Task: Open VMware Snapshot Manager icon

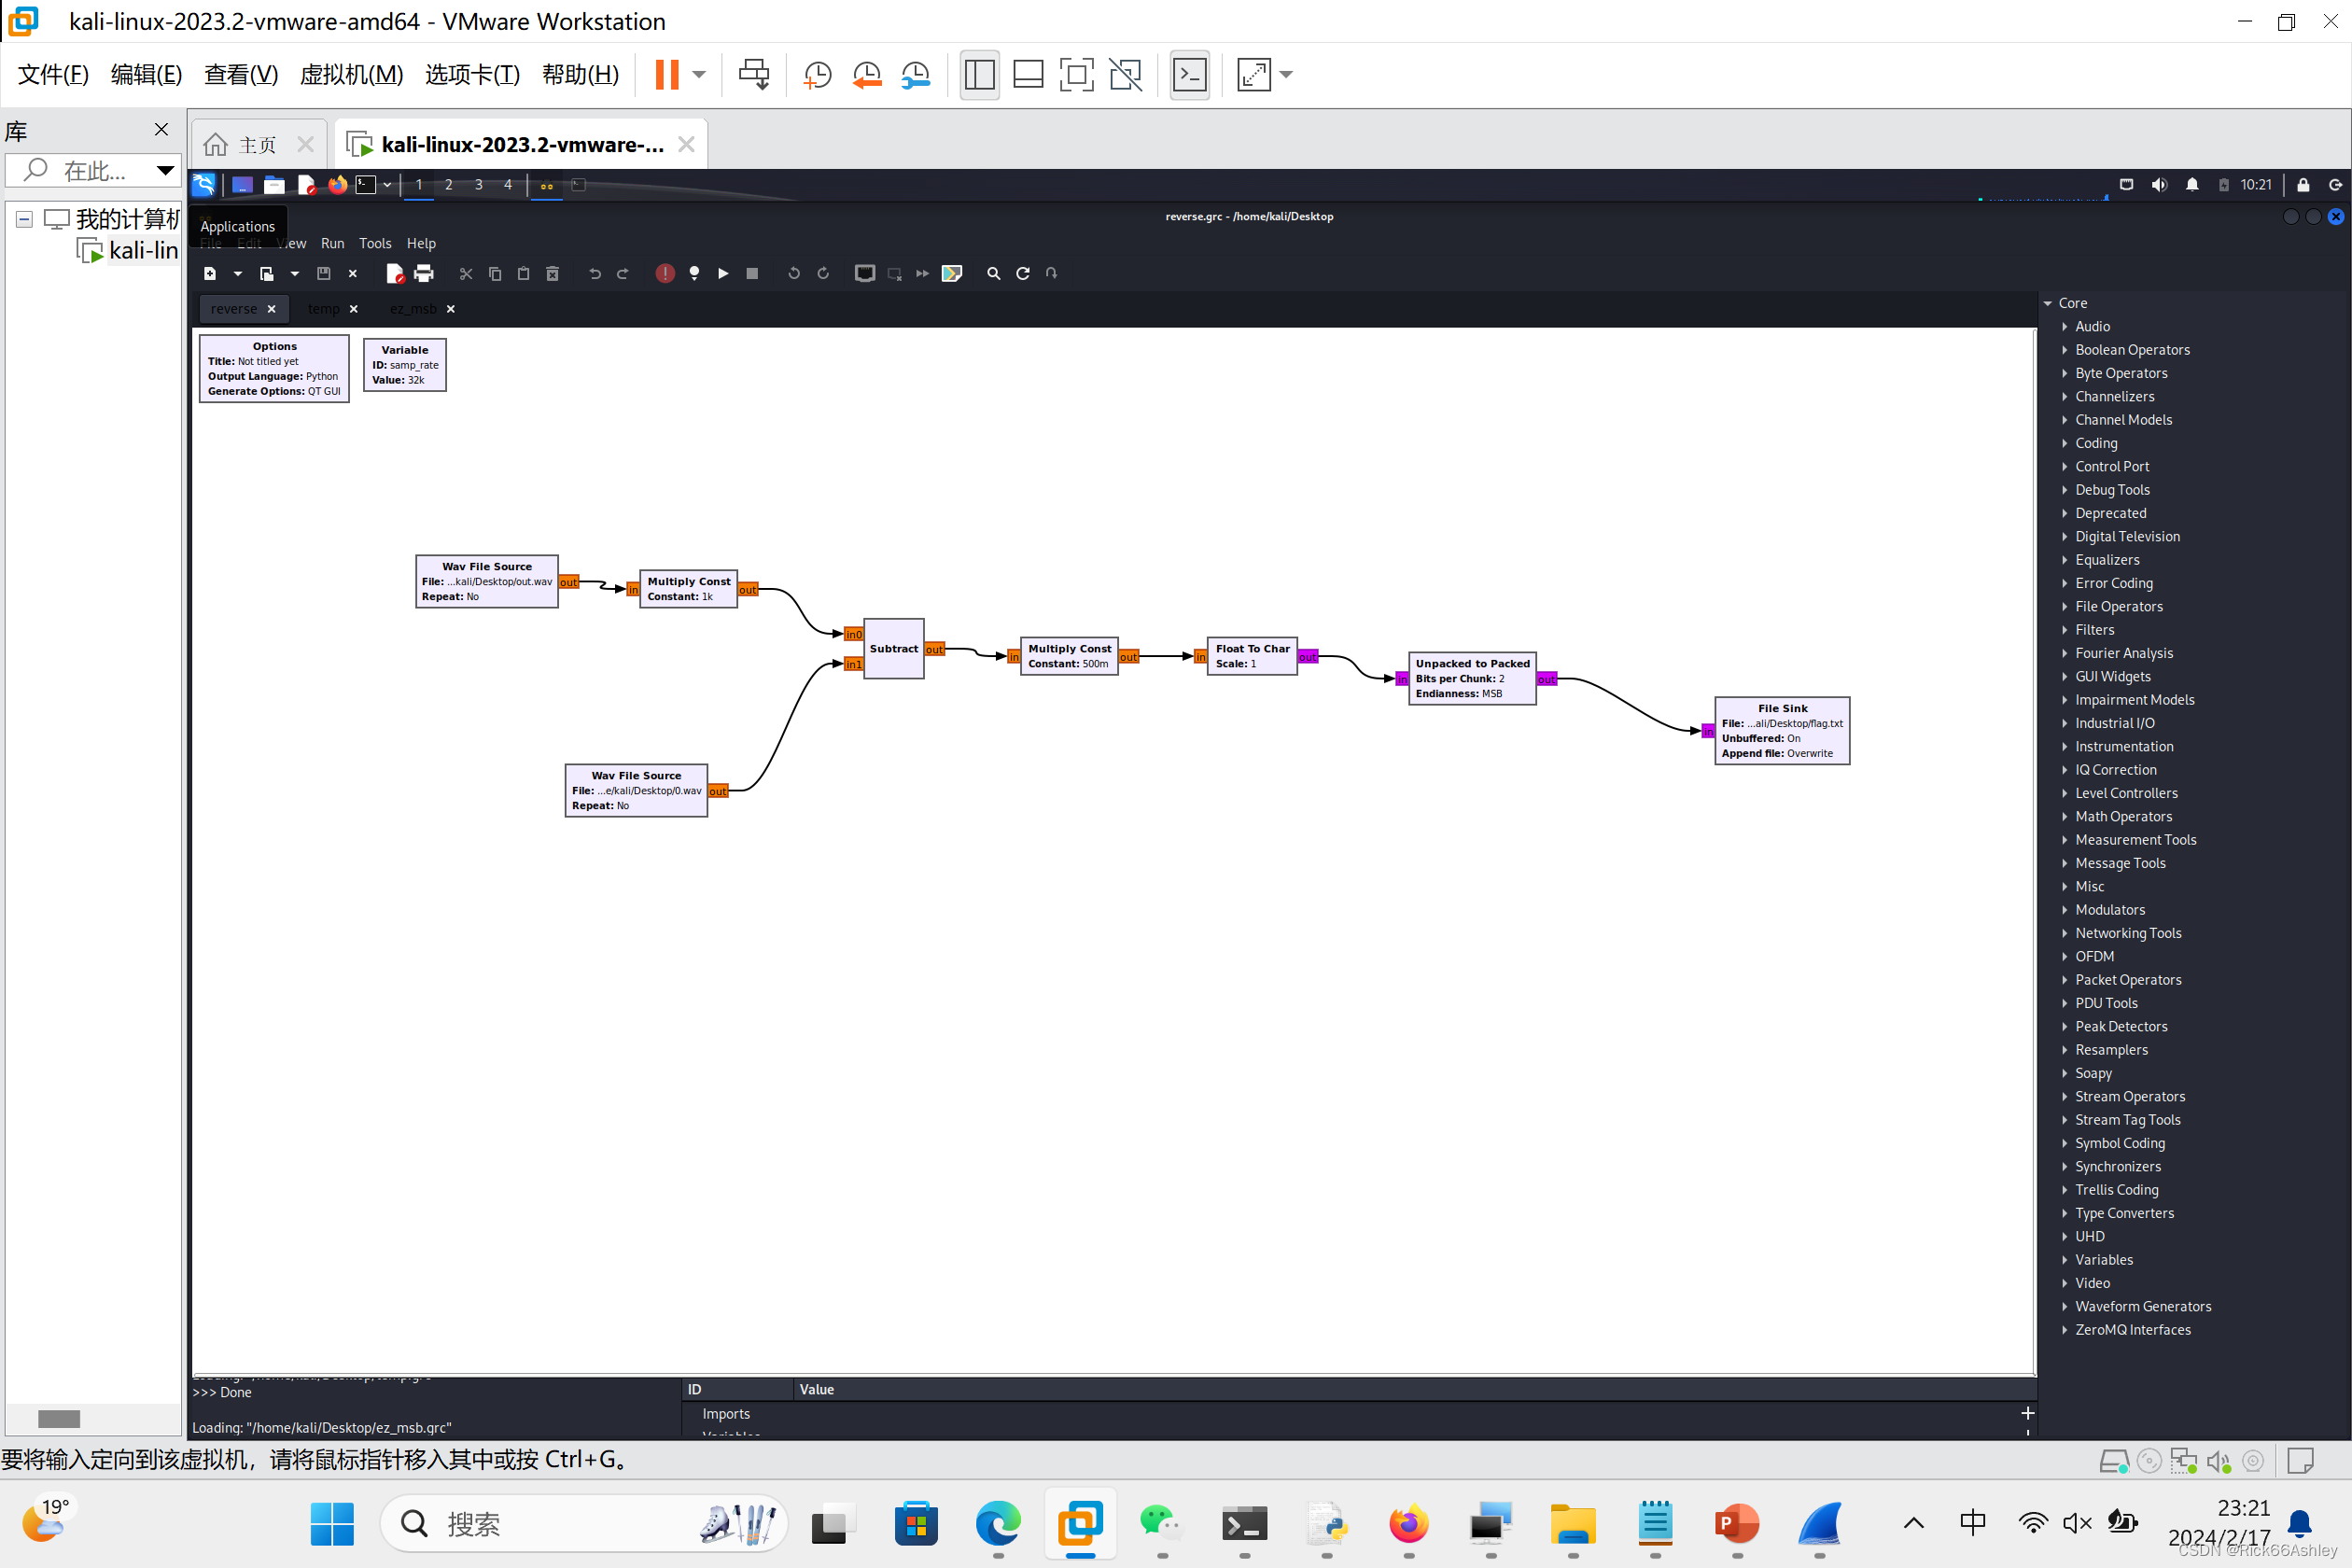Action: click(x=915, y=74)
